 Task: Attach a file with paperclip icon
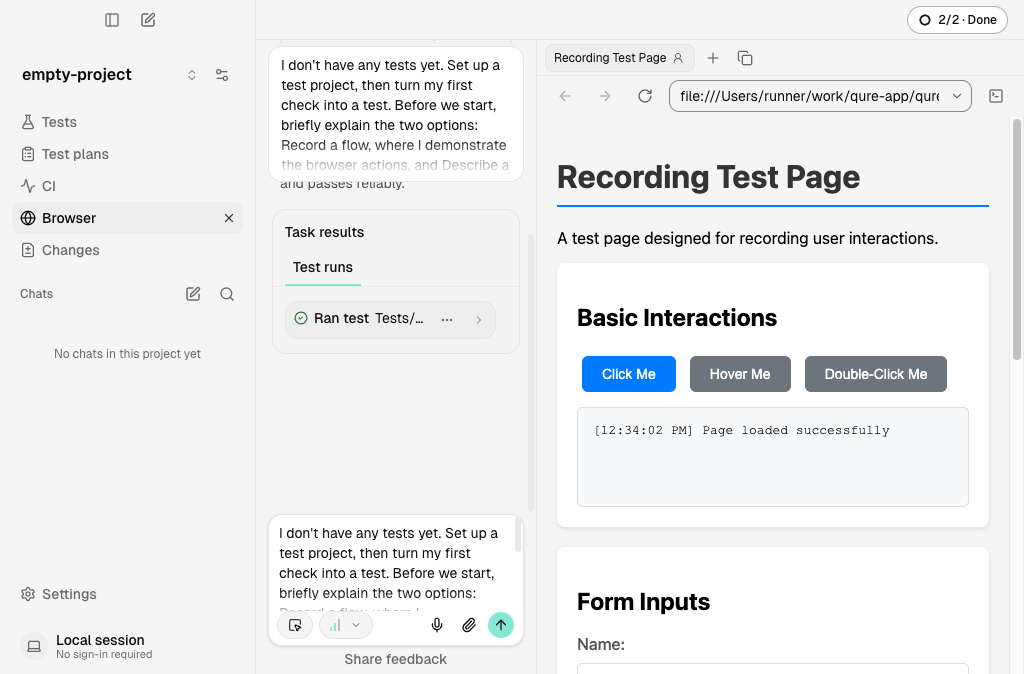(x=469, y=625)
